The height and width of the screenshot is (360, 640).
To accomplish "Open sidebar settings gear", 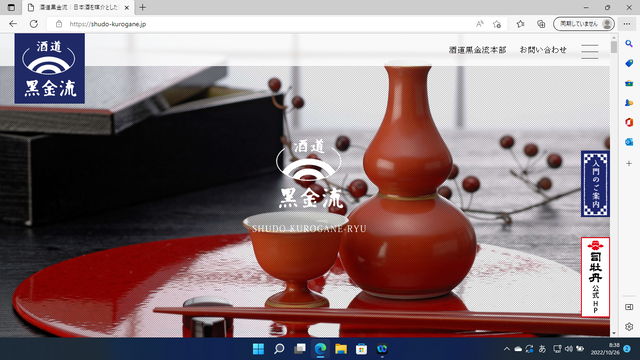I will [629, 327].
